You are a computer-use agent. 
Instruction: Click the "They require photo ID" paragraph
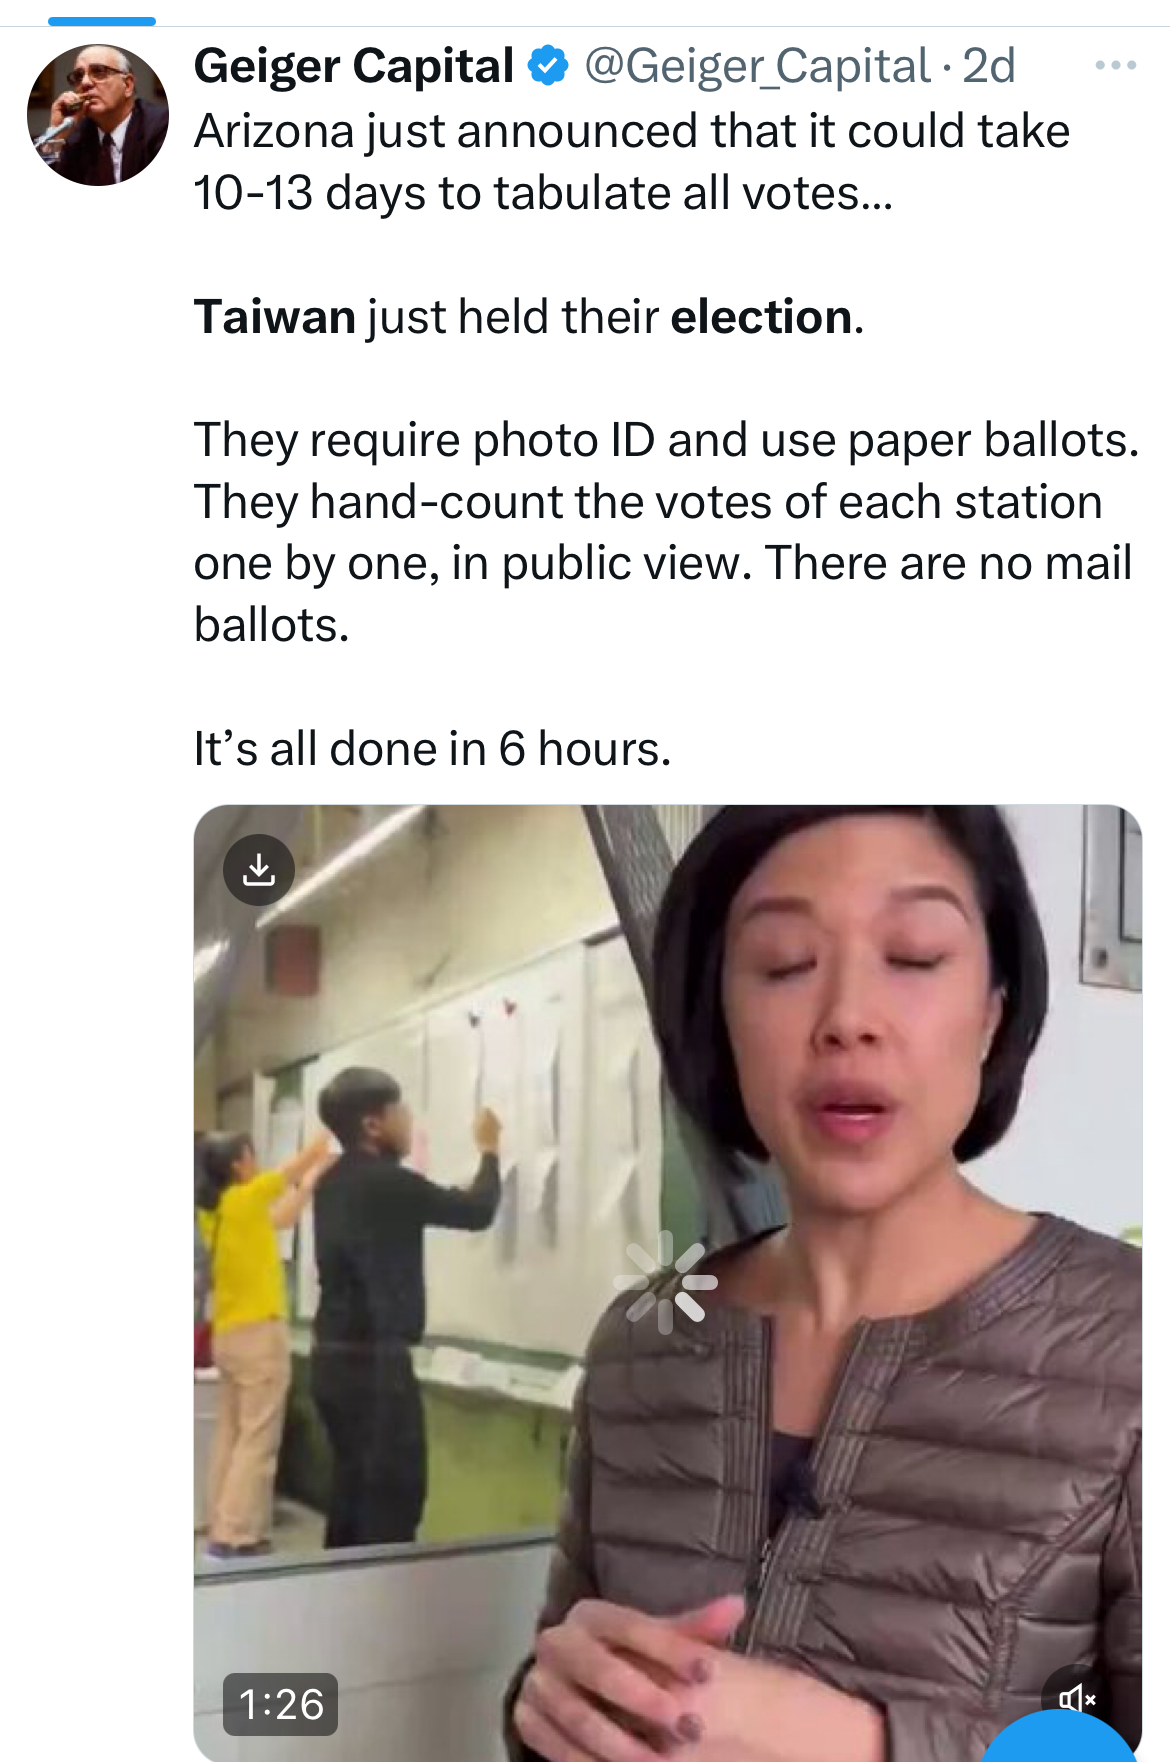(666, 532)
